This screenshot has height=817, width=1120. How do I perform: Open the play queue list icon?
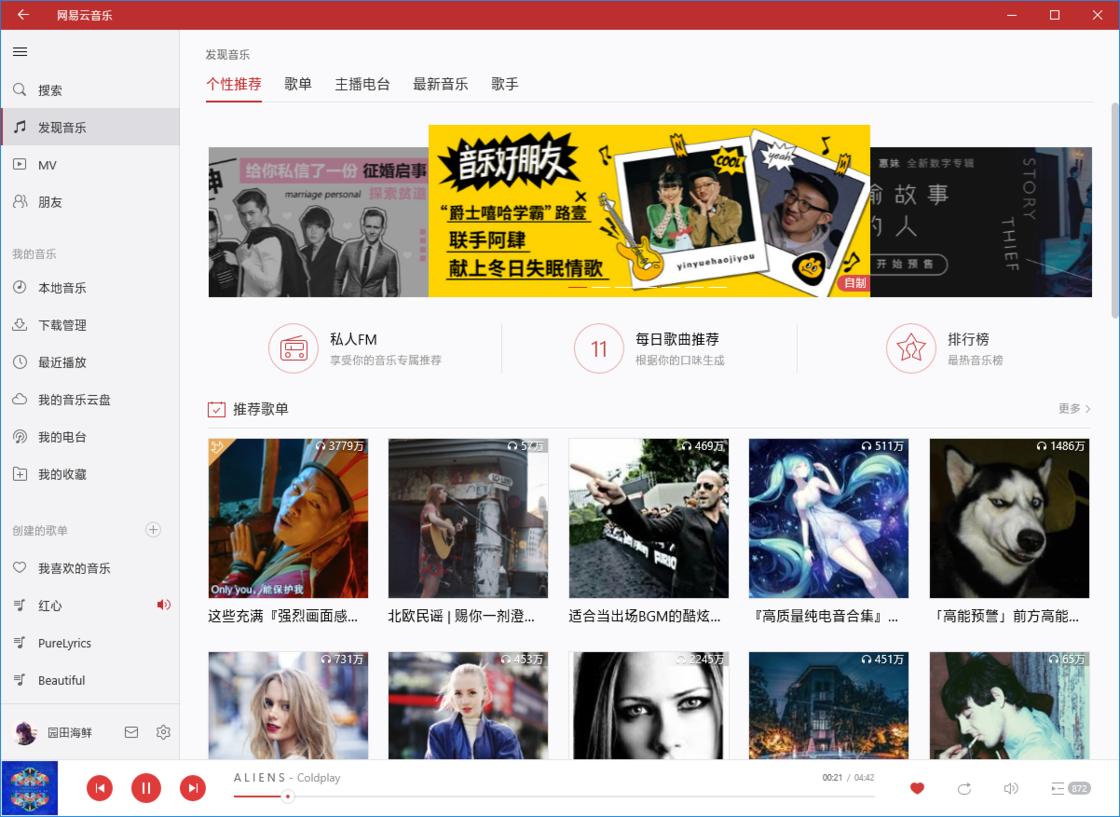1058,788
